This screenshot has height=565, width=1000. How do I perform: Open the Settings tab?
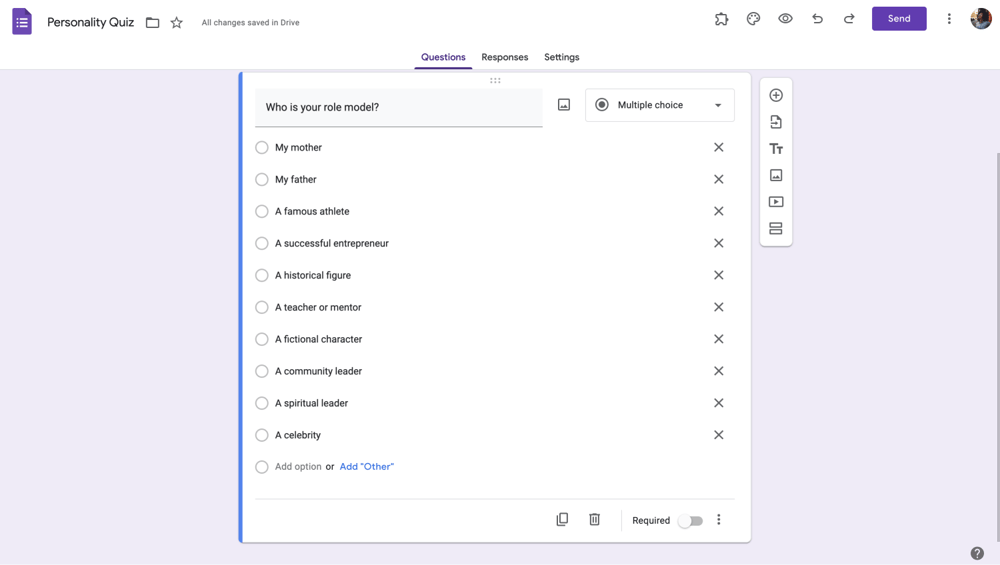tap(561, 57)
